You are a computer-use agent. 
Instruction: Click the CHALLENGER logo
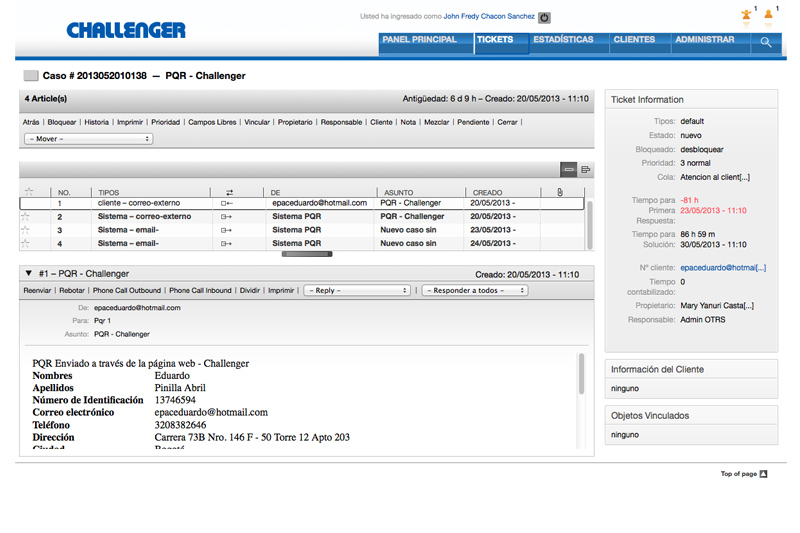pos(126,30)
